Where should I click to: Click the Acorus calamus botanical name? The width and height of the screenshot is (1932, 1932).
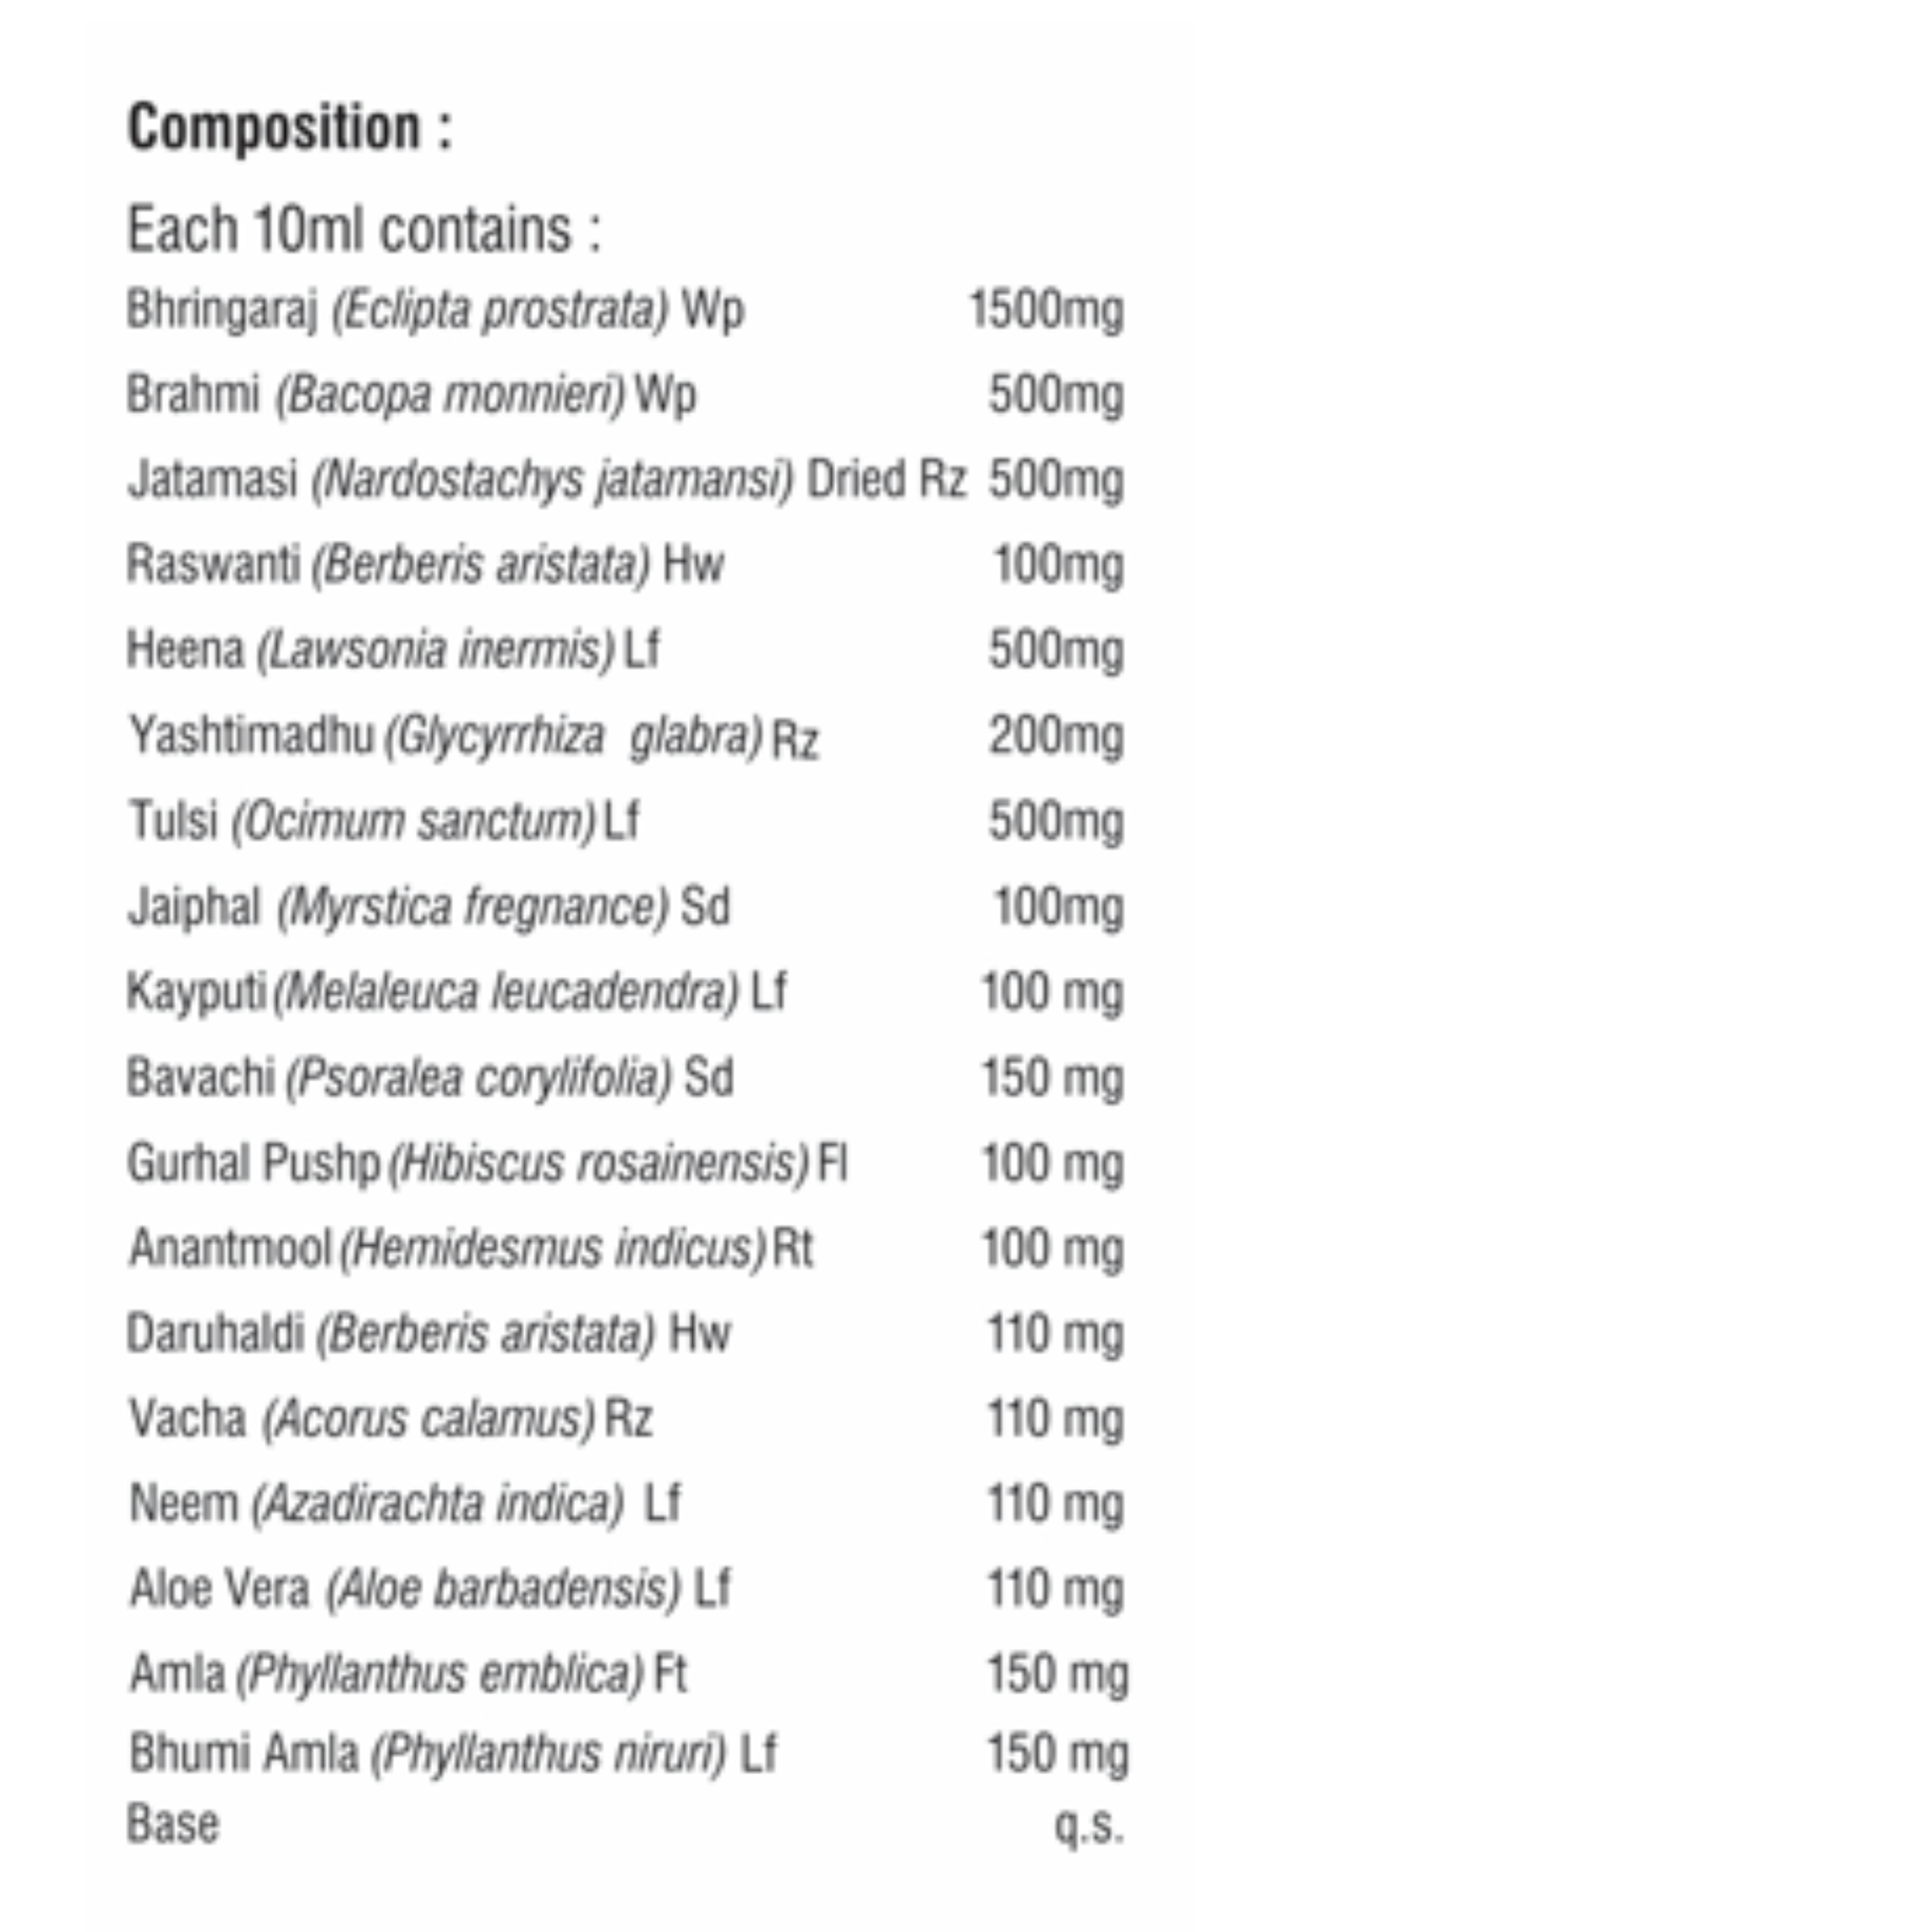pos(429,1419)
